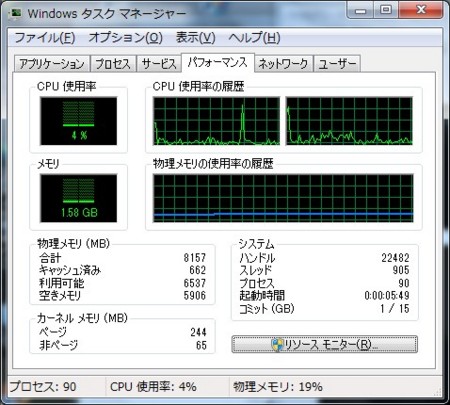Viewport: 450px width, 405px height.
Task: Select the パフォーマンス tab
Action: (x=218, y=62)
